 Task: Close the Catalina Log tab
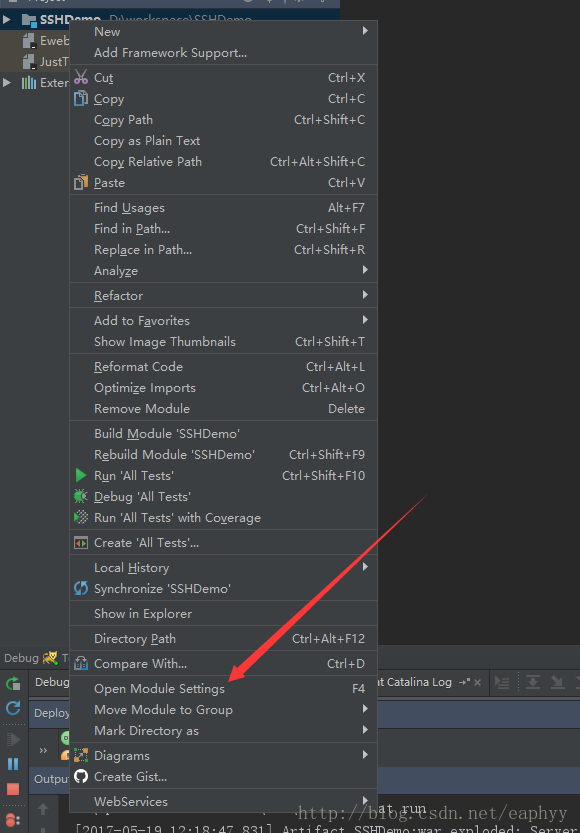coord(477,683)
